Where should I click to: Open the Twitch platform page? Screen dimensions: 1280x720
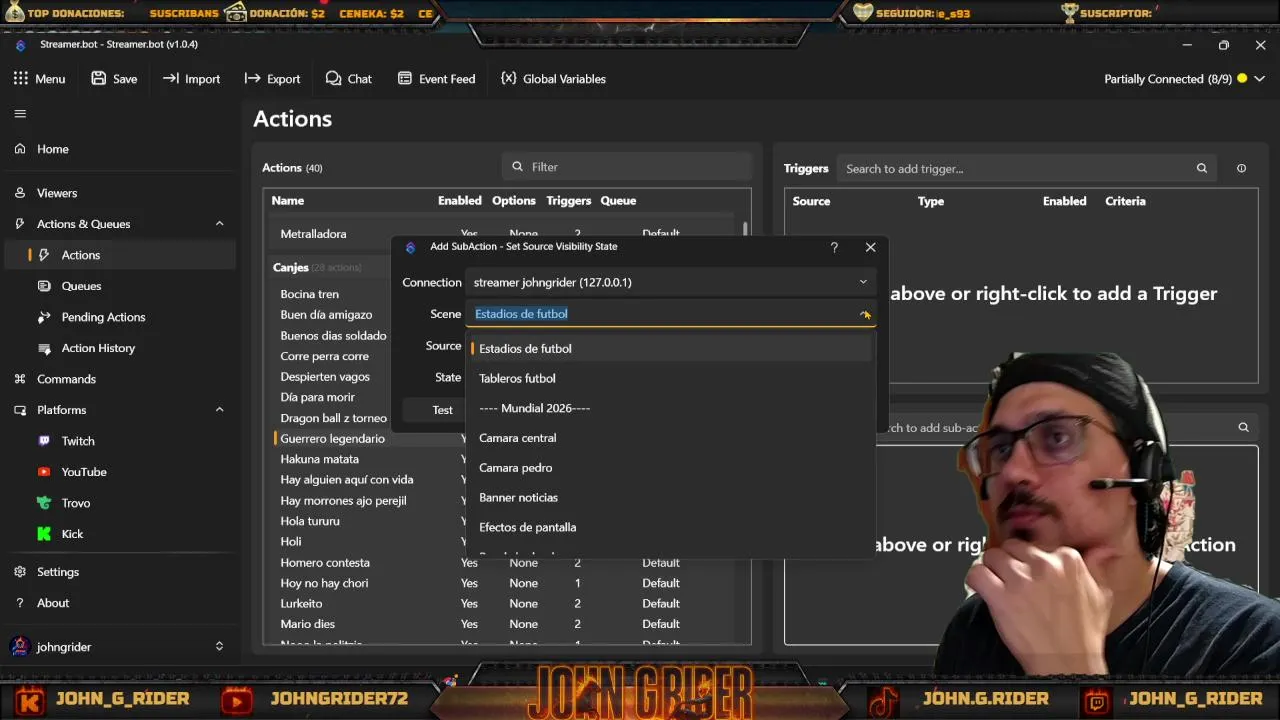point(118,441)
